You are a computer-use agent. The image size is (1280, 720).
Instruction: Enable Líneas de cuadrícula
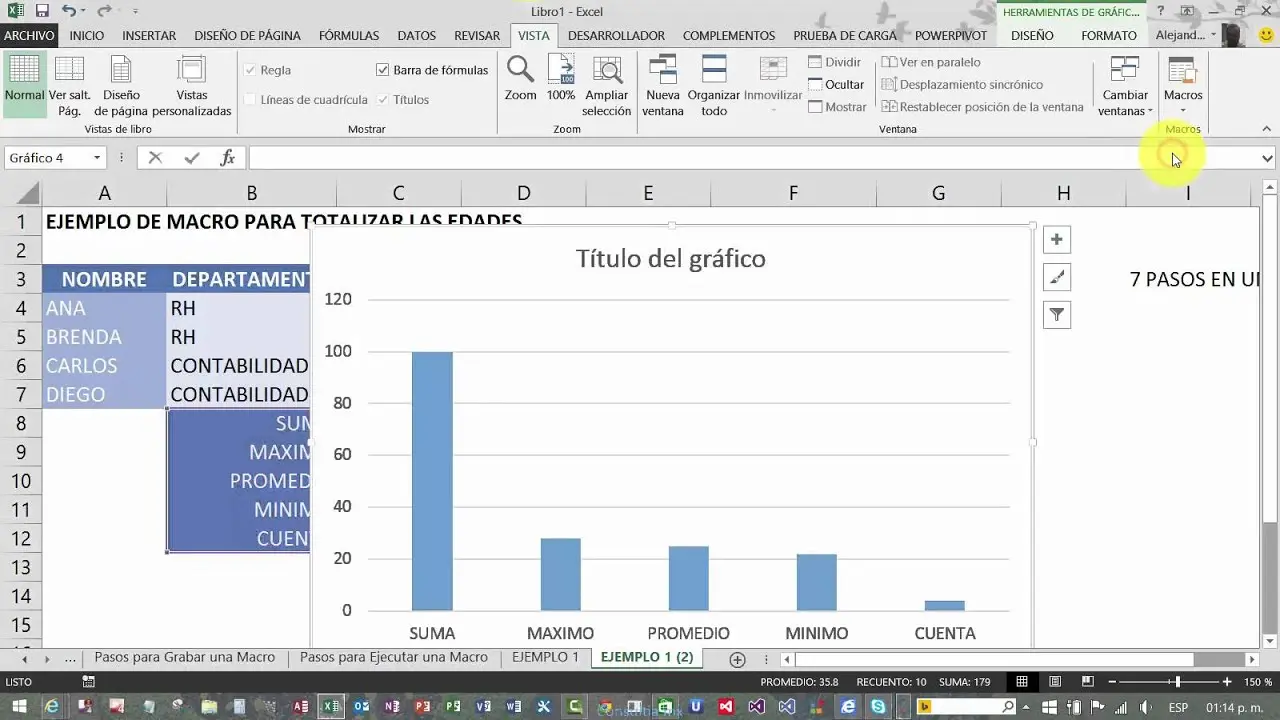point(250,99)
